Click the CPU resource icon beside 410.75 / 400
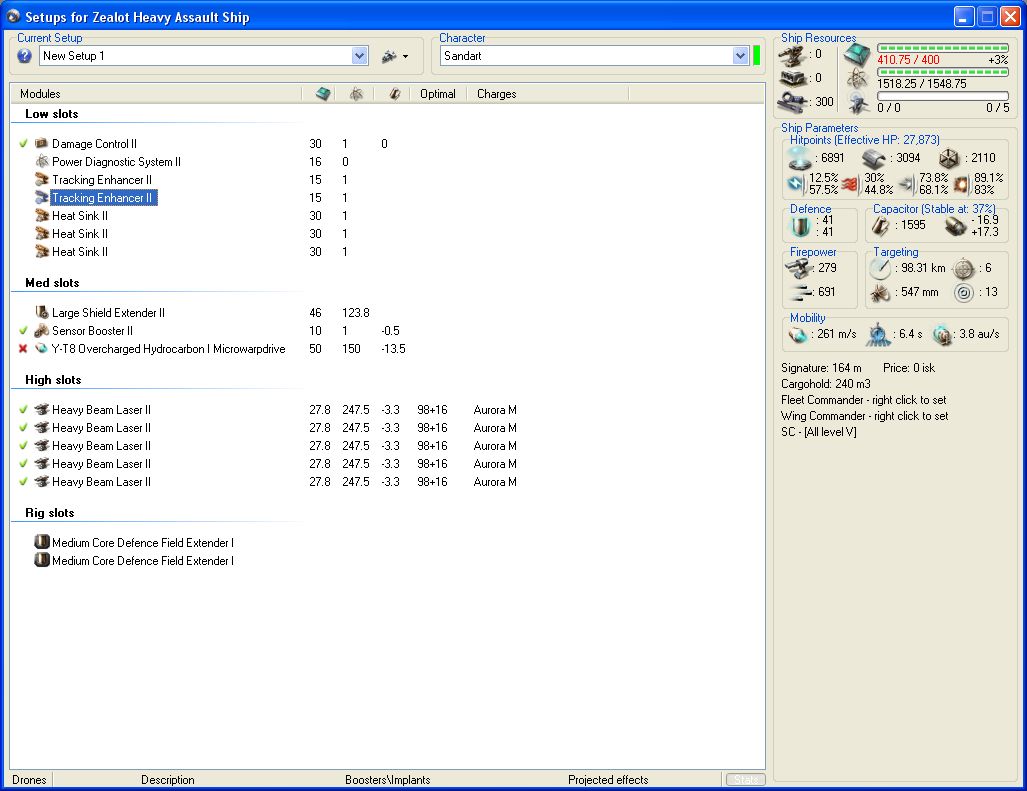Image resolution: width=1027 pixels, height=791 pixels. click(x=857, y=55)
